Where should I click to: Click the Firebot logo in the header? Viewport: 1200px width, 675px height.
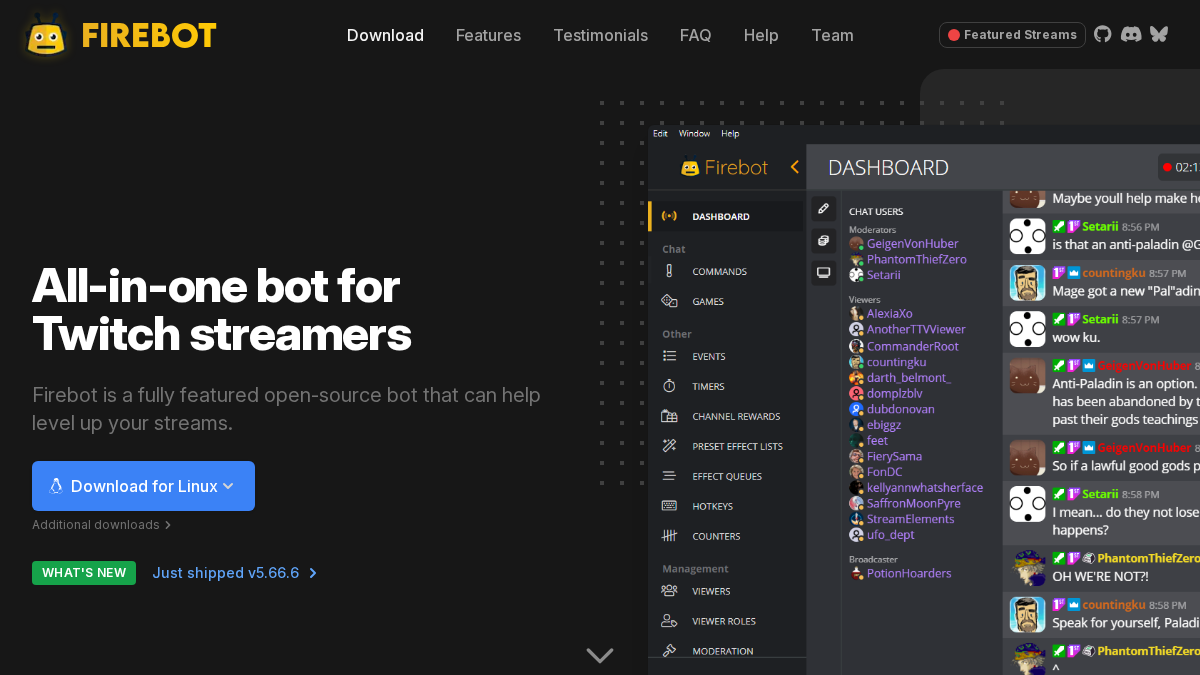46,36
